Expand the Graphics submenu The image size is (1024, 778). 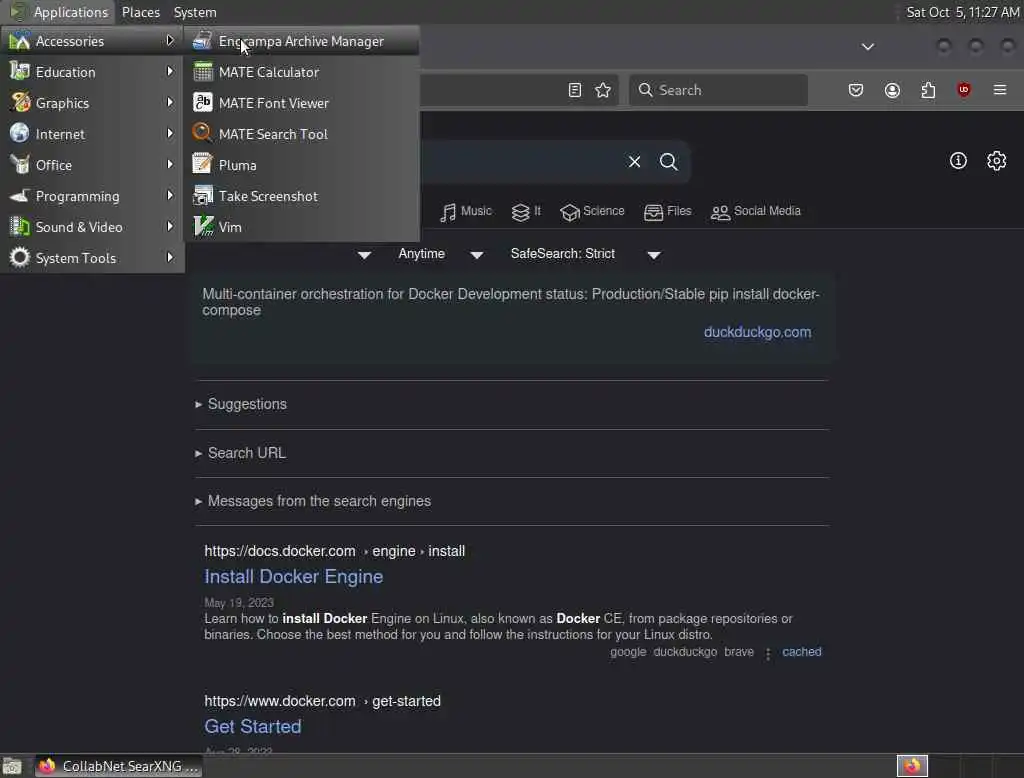[x=92, y=103]
